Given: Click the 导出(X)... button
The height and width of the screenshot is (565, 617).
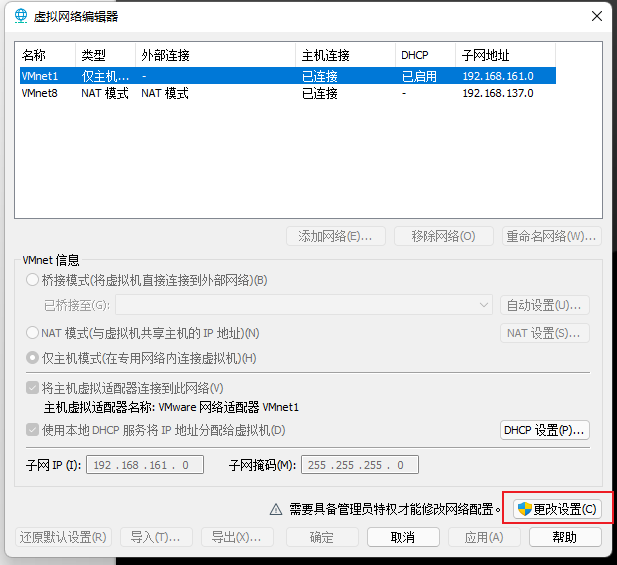Looking at the screenshot, I should [x=237, y=537].
